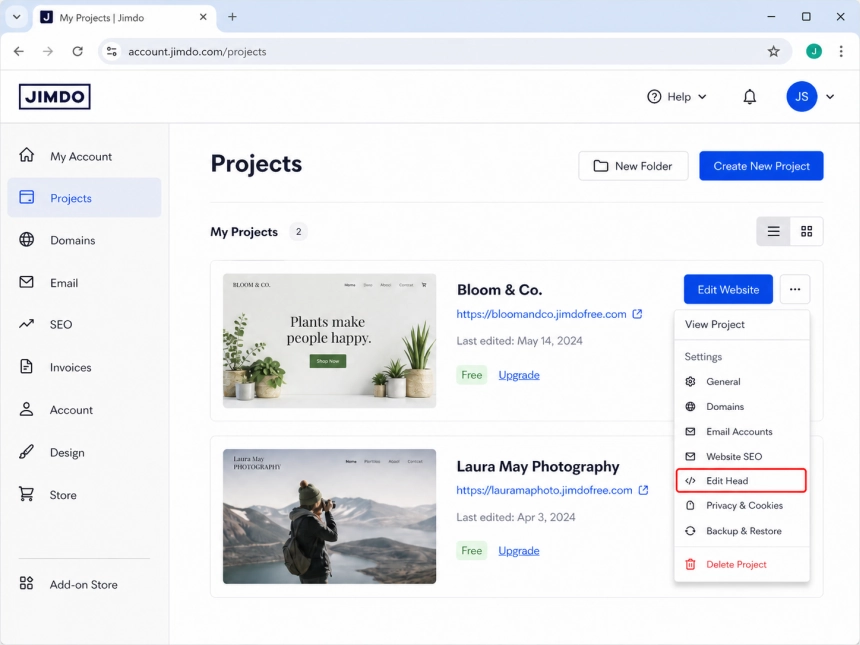
Task: Open Invoices in the sidebar
Action: coord(84,367)
